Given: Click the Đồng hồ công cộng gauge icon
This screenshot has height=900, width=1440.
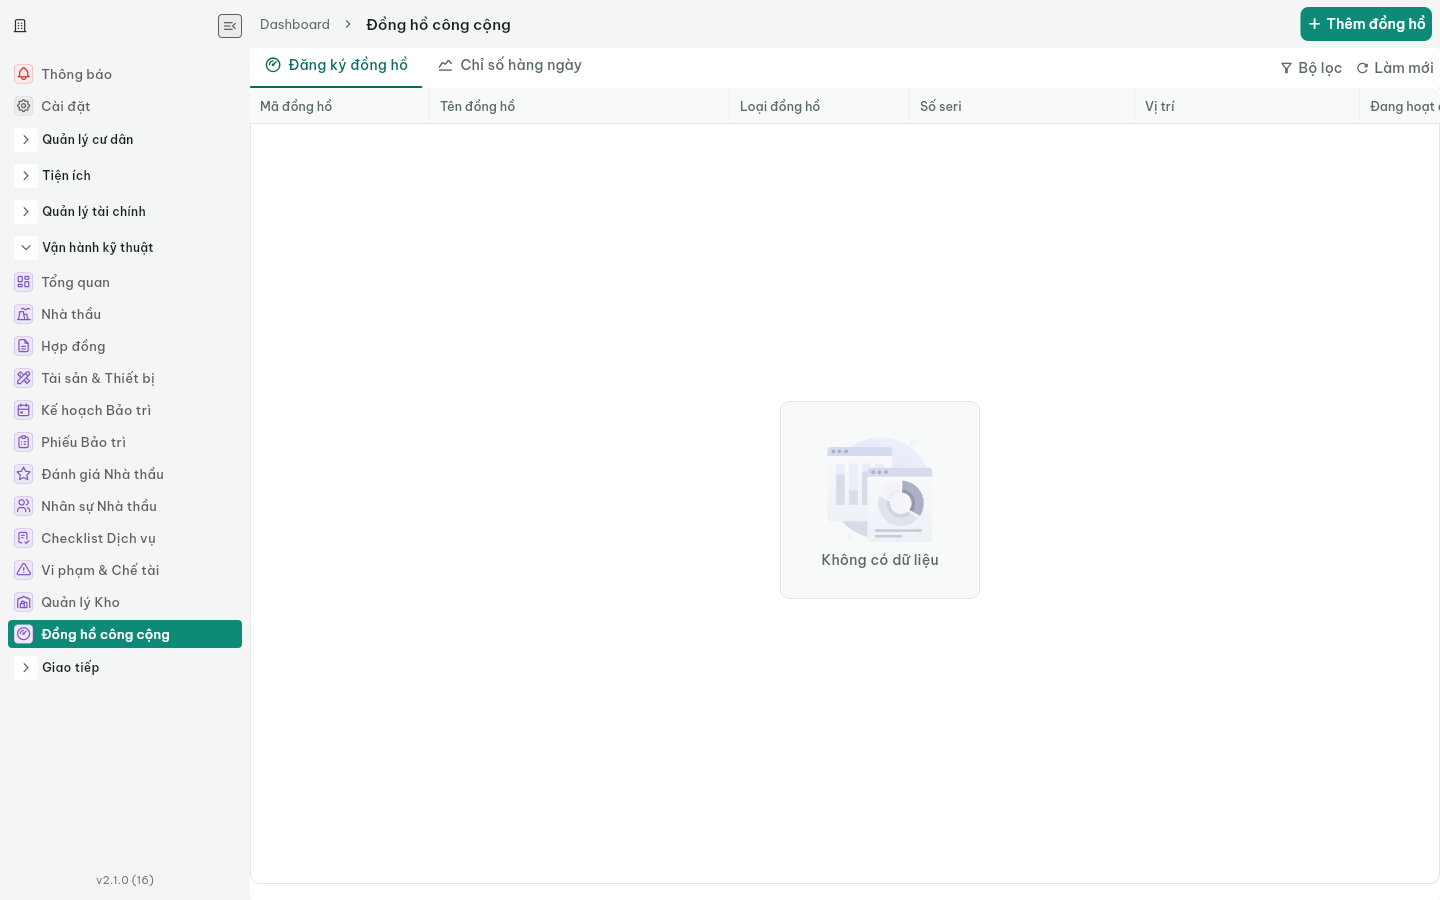Looking at the screenshot, I should pos(24,634).
